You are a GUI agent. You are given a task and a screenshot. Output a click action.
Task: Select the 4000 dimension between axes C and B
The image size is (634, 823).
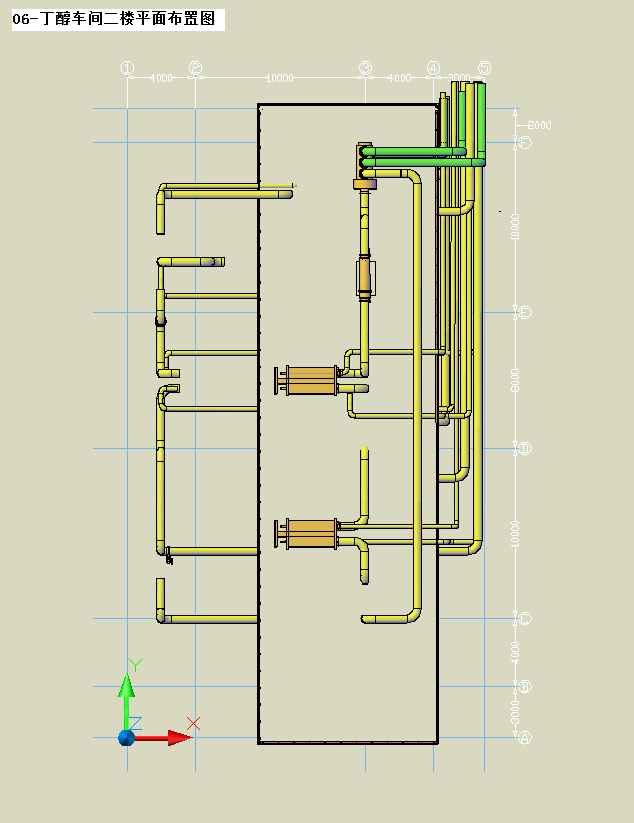tap(515, 652)
